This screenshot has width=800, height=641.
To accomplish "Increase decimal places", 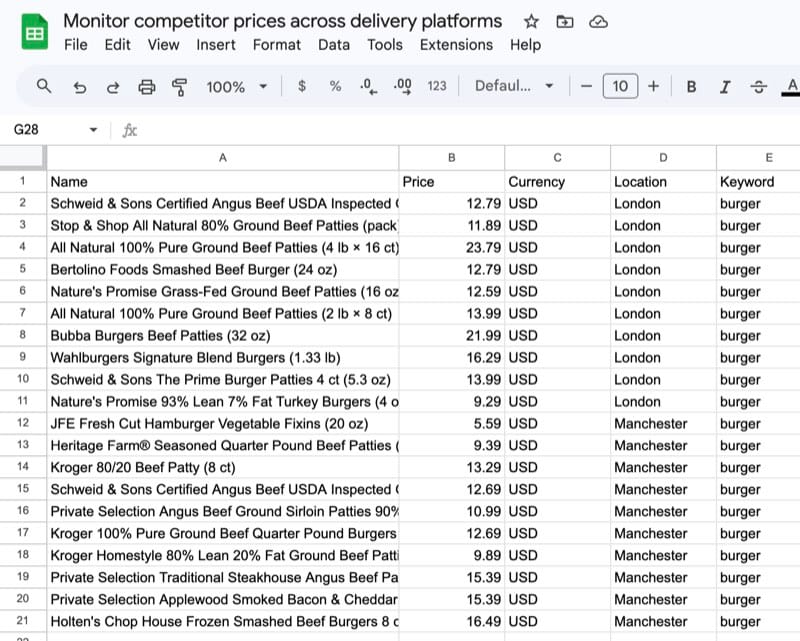I will 403,86.
